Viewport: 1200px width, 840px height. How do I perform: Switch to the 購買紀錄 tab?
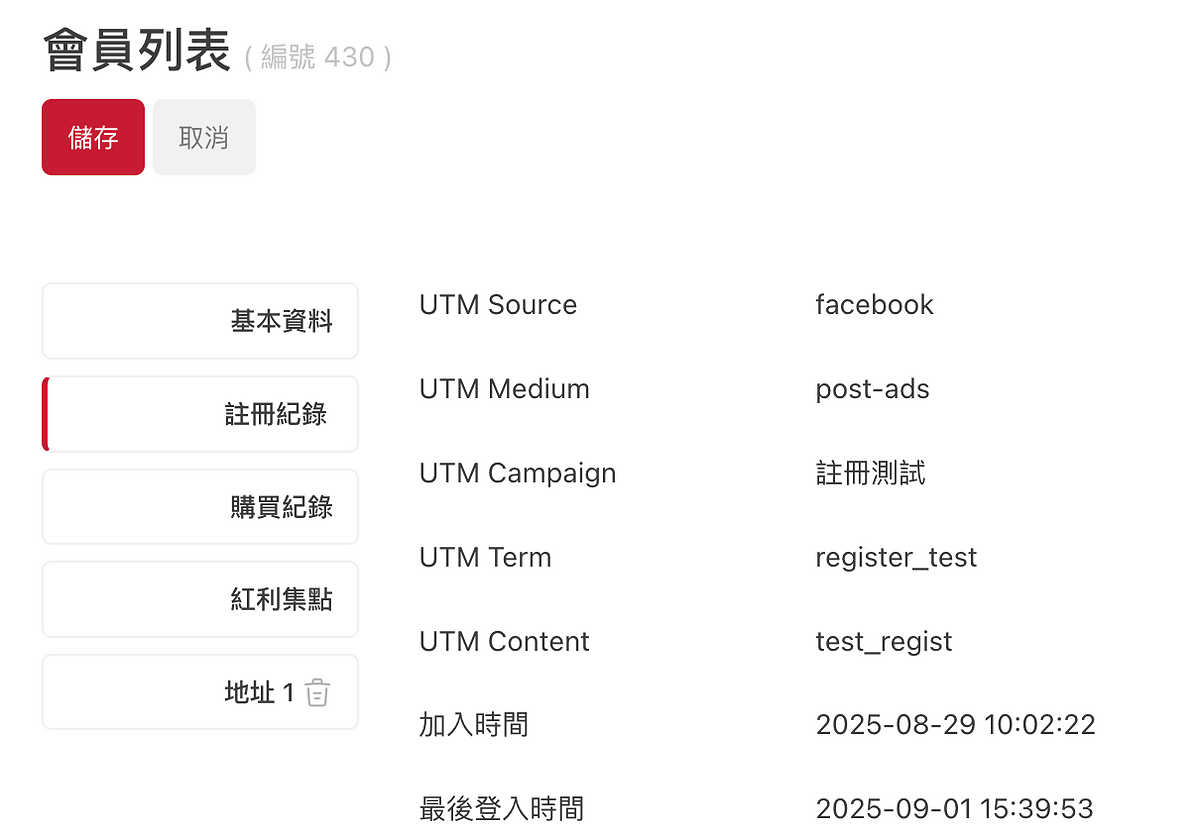(200, 507)
